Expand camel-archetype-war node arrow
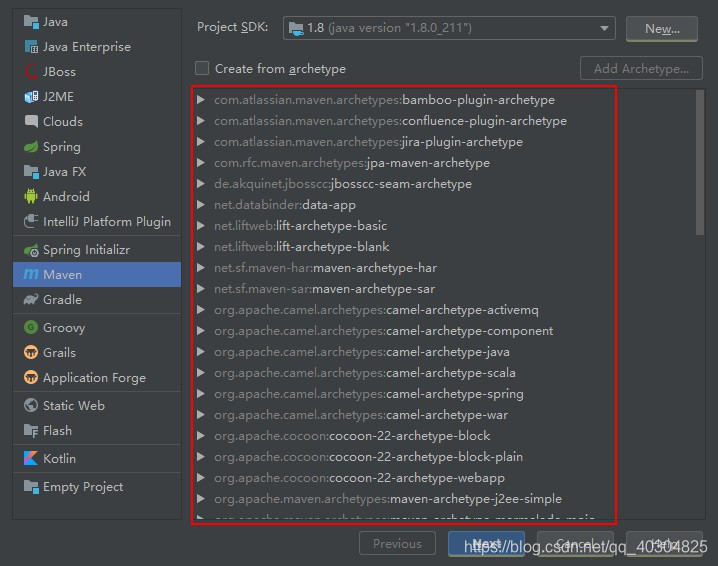718x566 pixels. tap(201, 415)
